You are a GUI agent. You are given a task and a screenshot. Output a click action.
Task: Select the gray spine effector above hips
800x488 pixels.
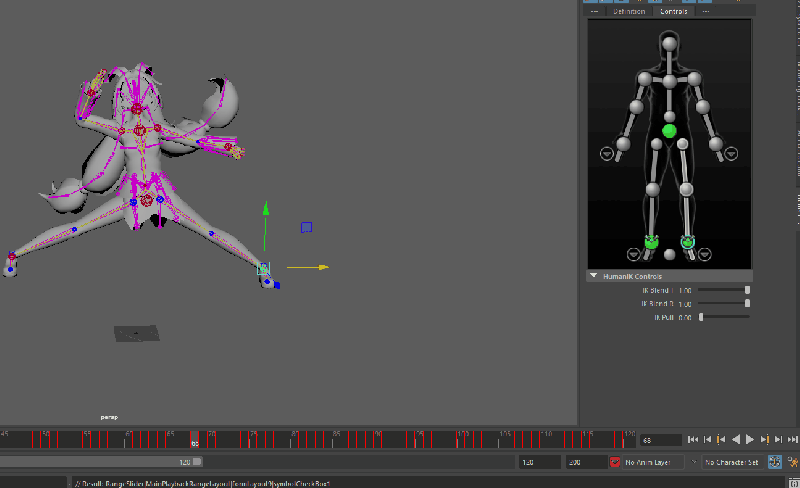[x=669, y=116]
